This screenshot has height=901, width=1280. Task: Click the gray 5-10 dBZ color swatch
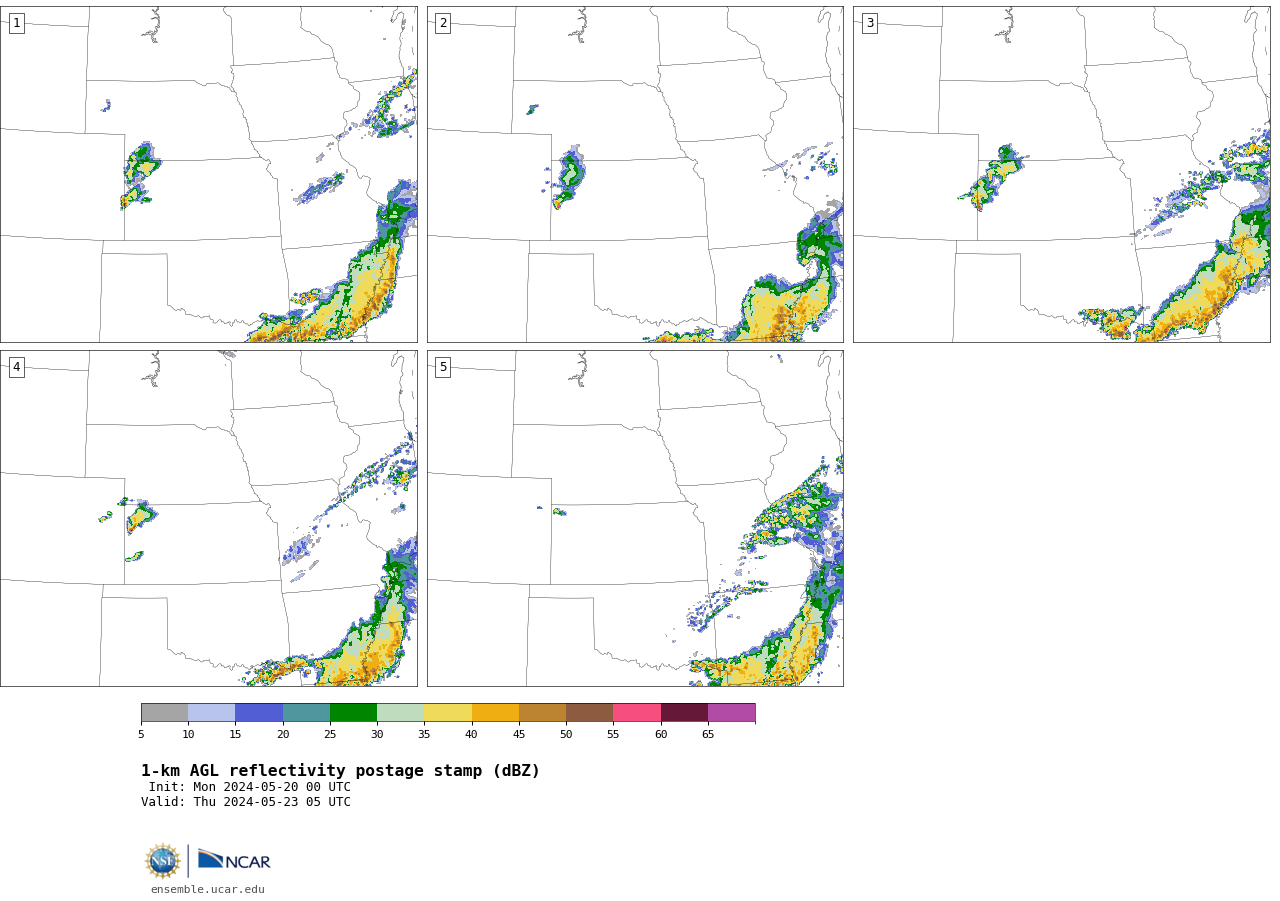point(164,713)
